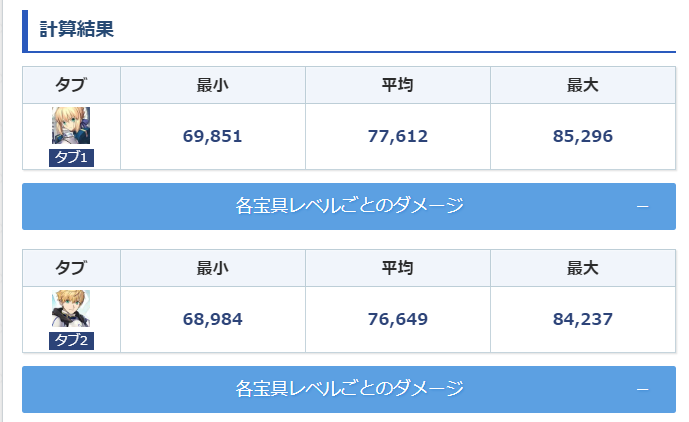Toggle 各宝具レベルごとのダメージ text under タブ2 table

[349, 389]
